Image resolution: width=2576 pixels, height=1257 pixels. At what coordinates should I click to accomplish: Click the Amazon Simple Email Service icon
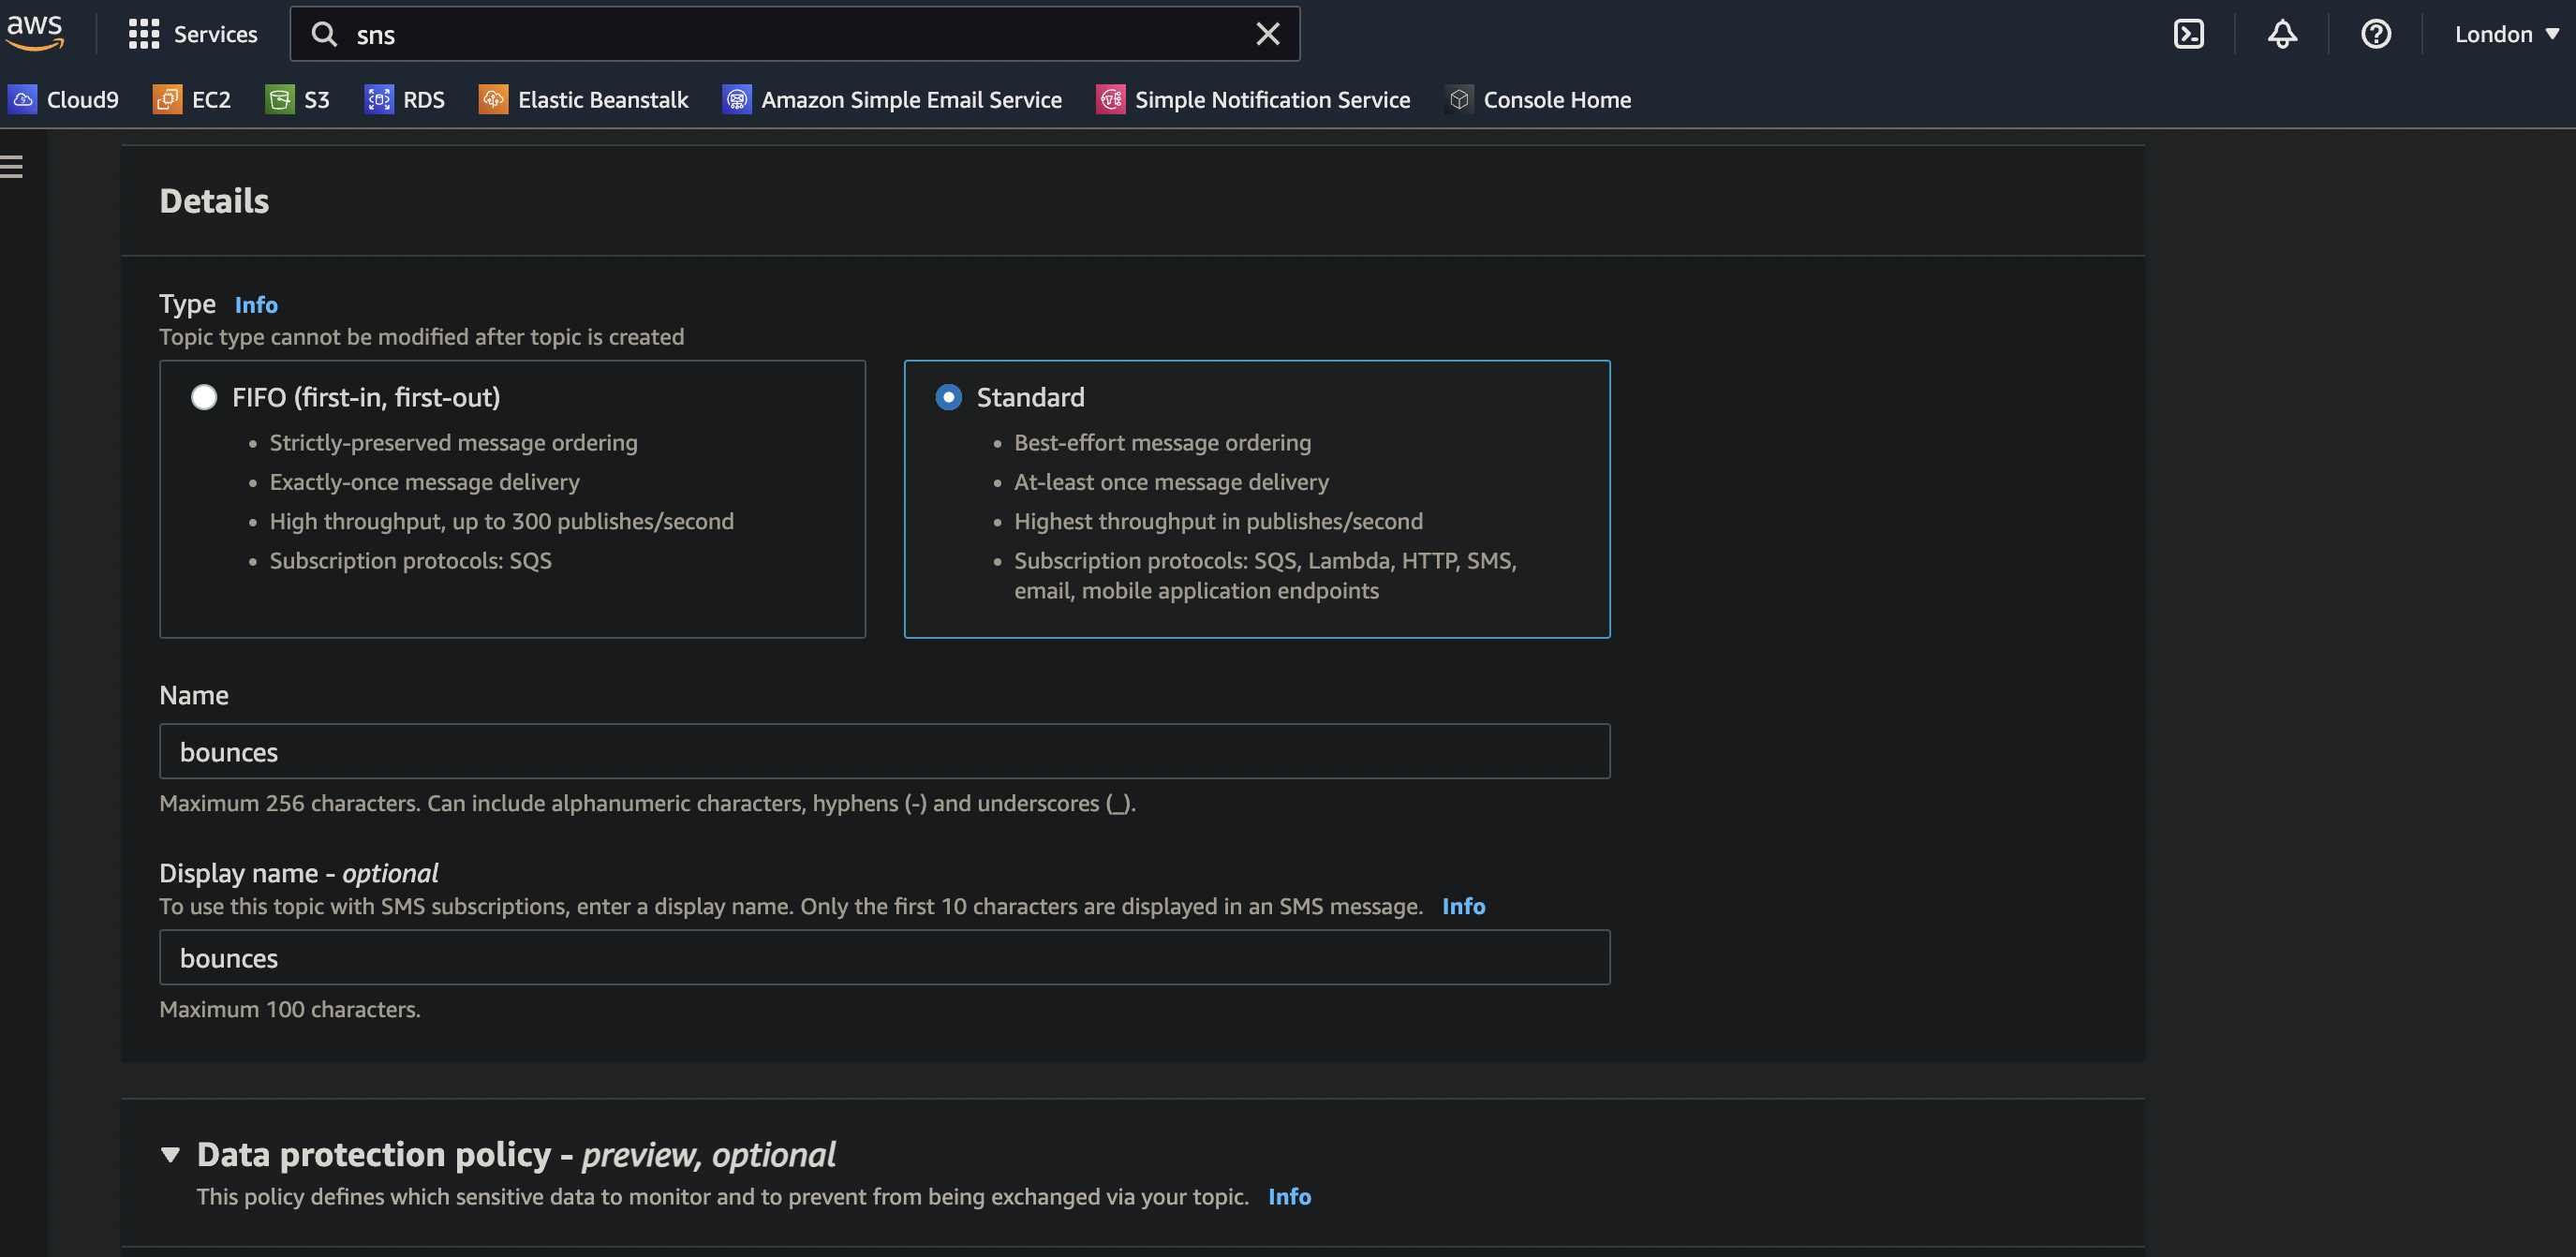tap(734, 98)
